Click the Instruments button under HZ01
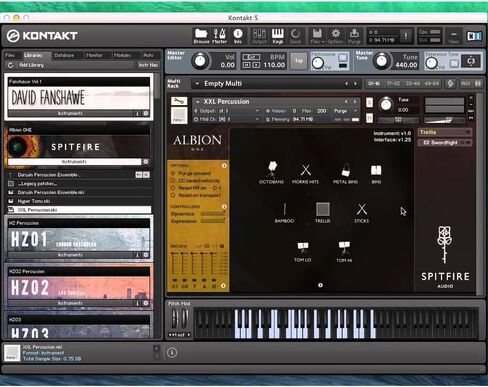The width and height of the screenshot is (488, 387). [70, 255]
